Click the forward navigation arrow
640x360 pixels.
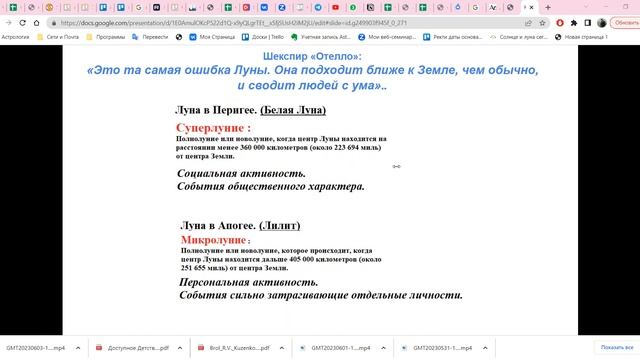pyautogui.click(x=9, y=23)
